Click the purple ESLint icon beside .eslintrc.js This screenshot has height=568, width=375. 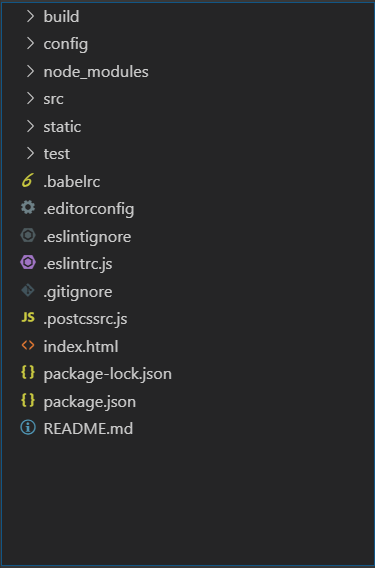pos(28,262)
